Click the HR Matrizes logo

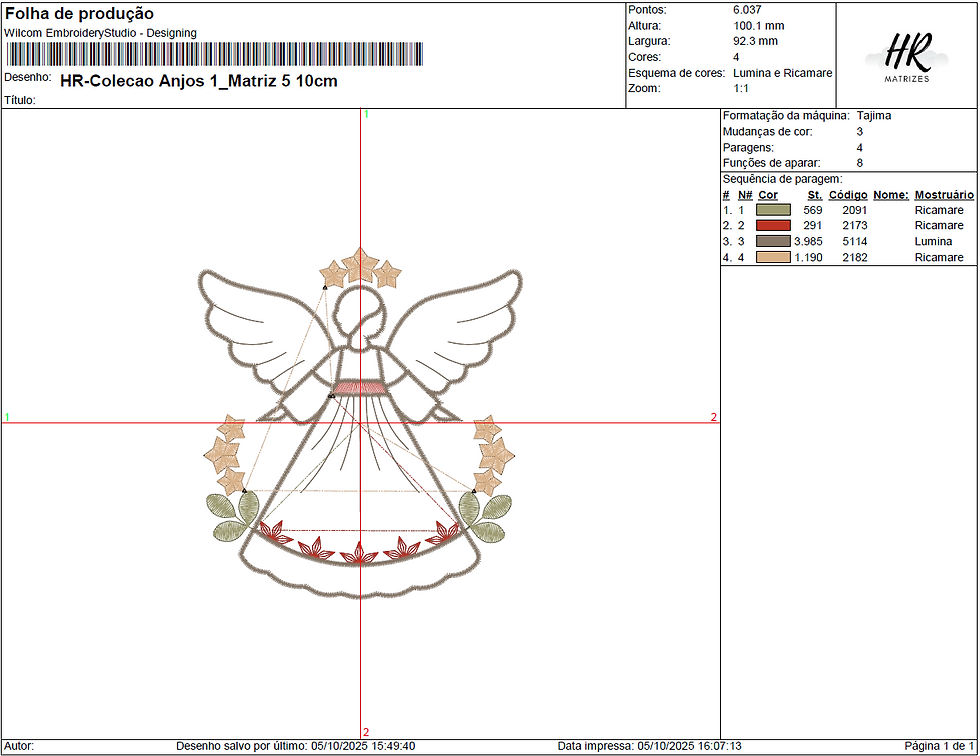907,57
